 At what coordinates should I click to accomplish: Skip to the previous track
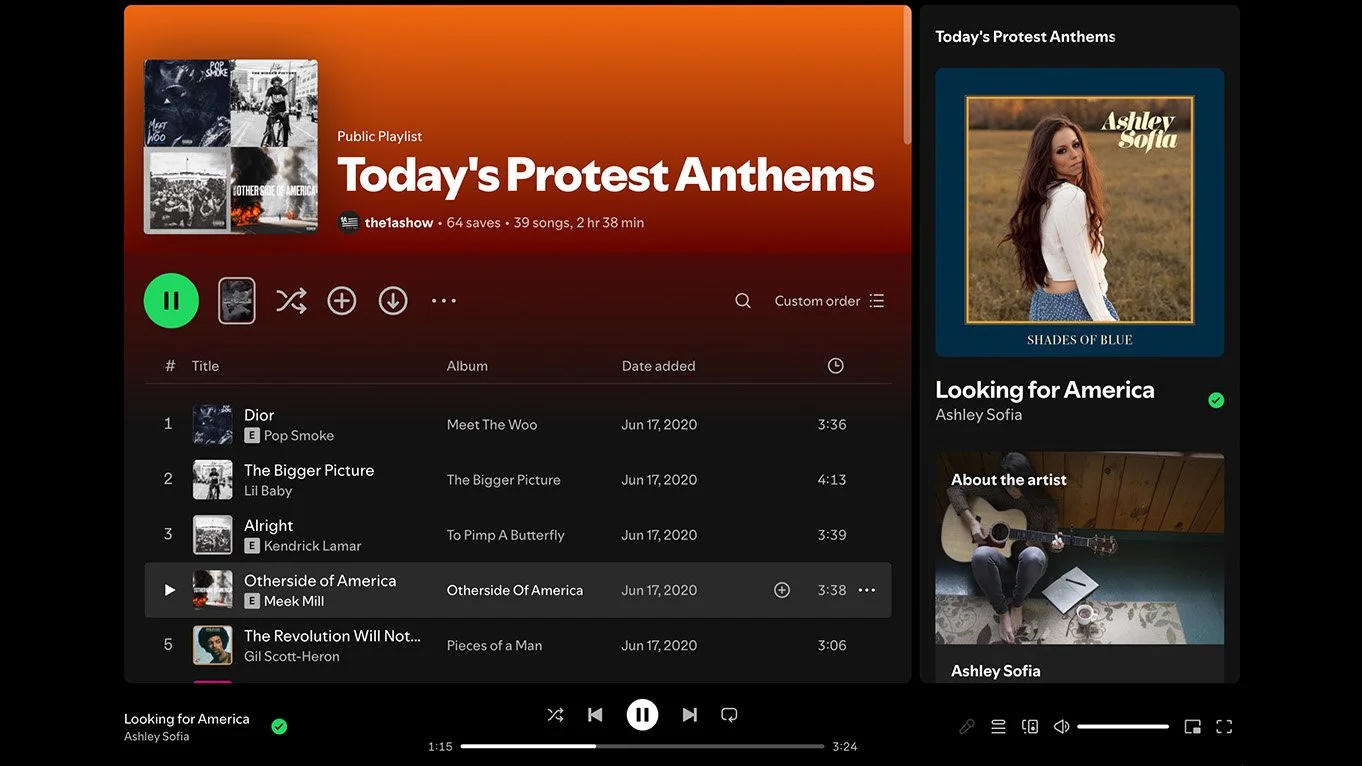(595, 715)
